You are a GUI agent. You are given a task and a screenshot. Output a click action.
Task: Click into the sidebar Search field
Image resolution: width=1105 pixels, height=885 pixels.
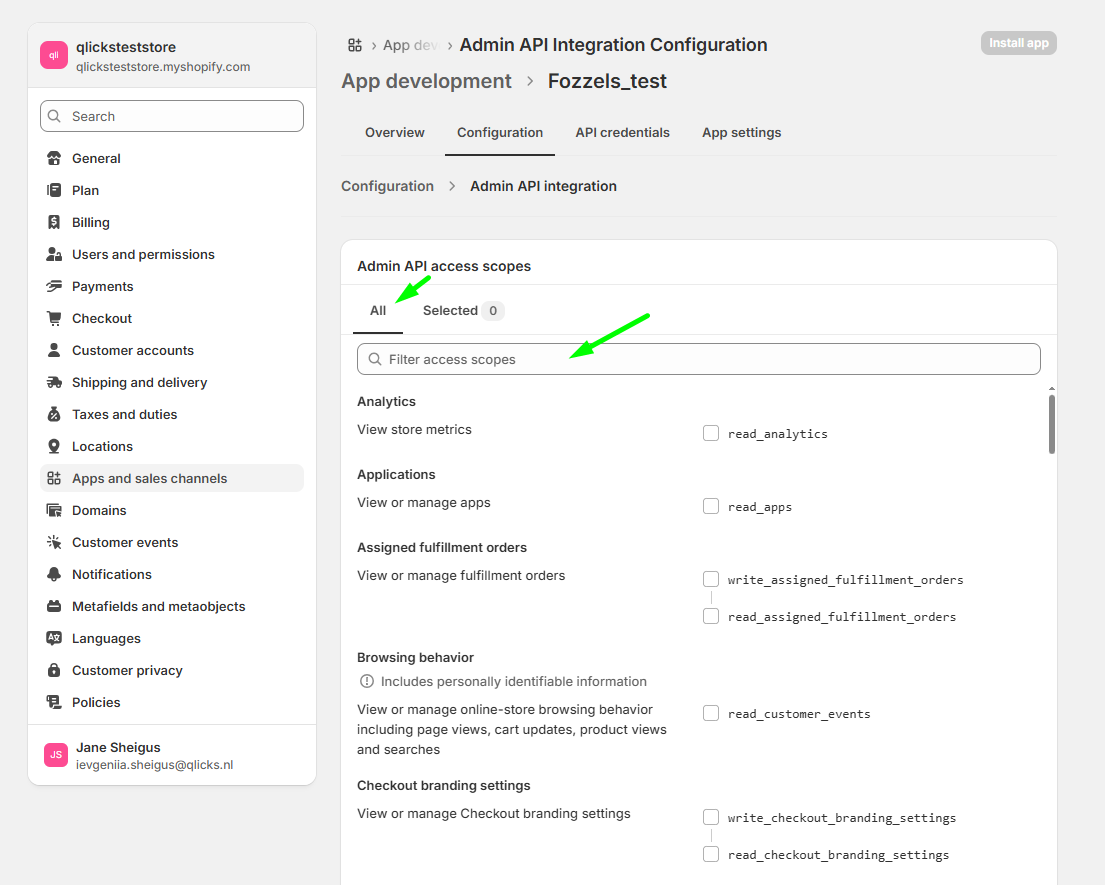(x=172, y=116)
